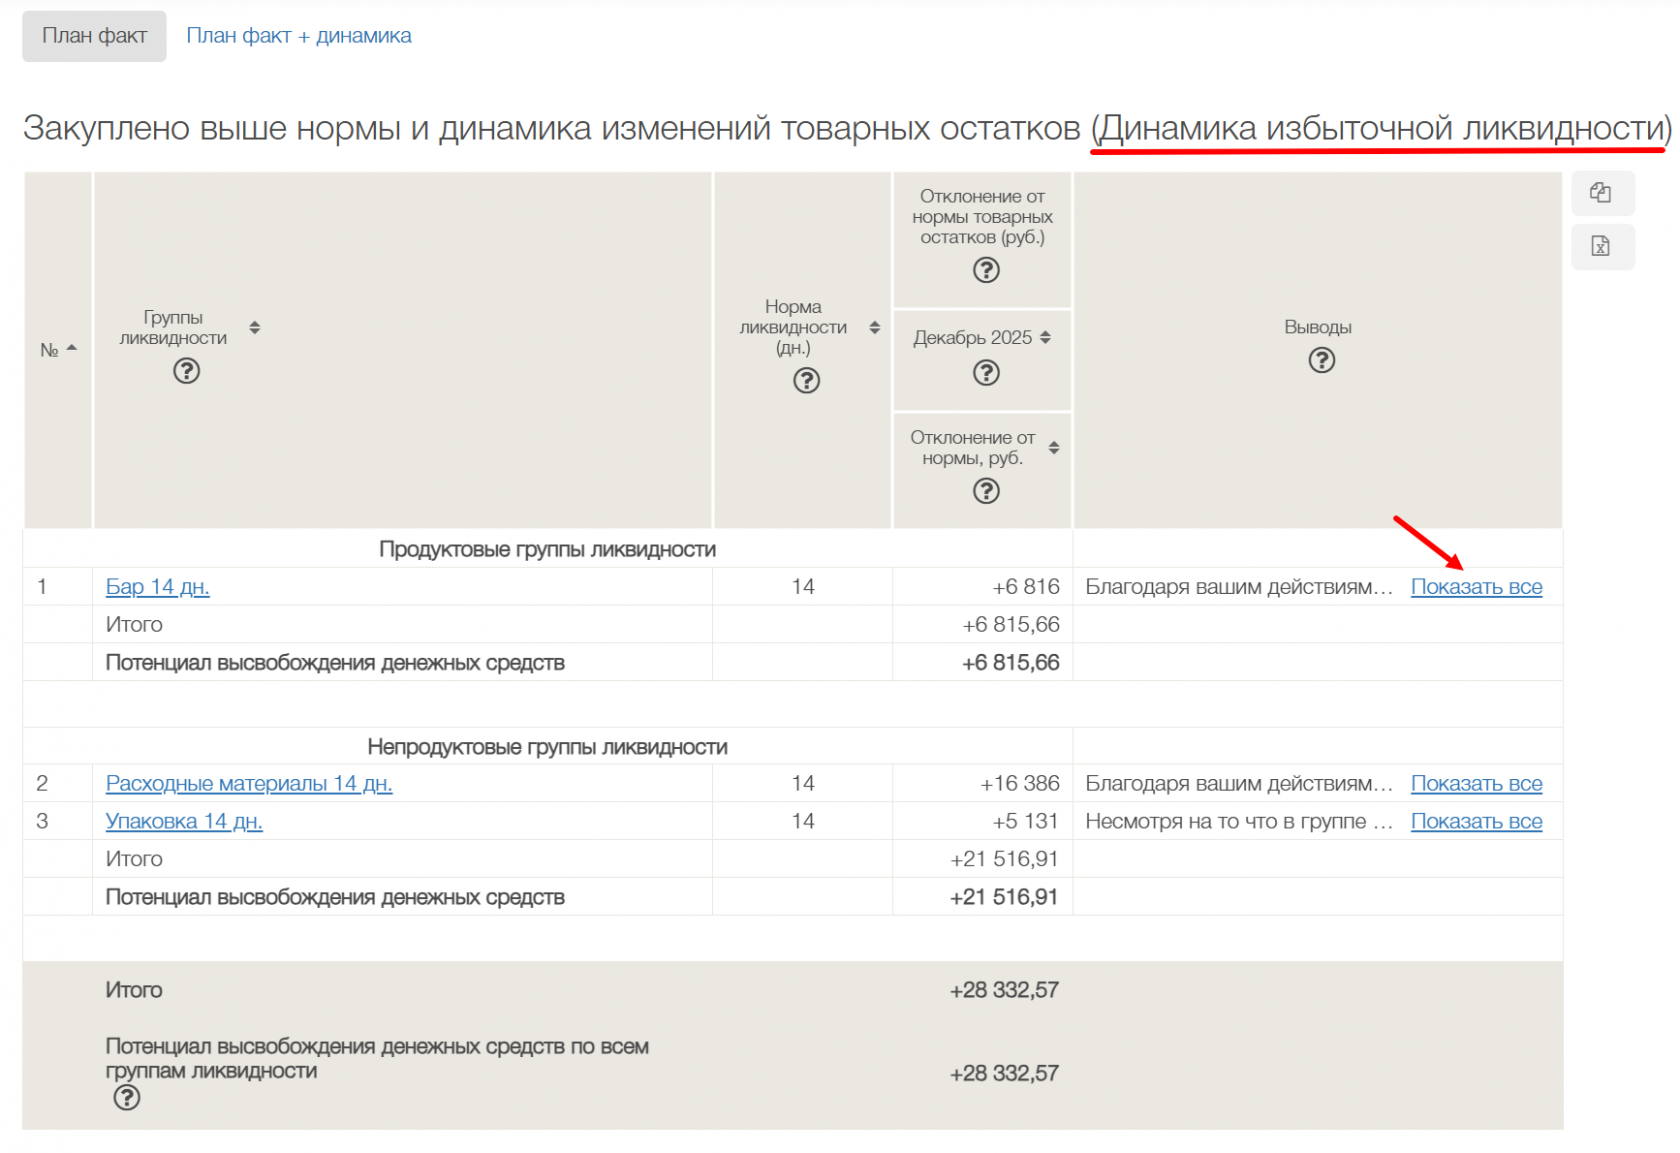Click help icon under Отклонение от нормы товарных остатков
This screenshot has width=1680, height=1153.
click(x=986, y=270)
